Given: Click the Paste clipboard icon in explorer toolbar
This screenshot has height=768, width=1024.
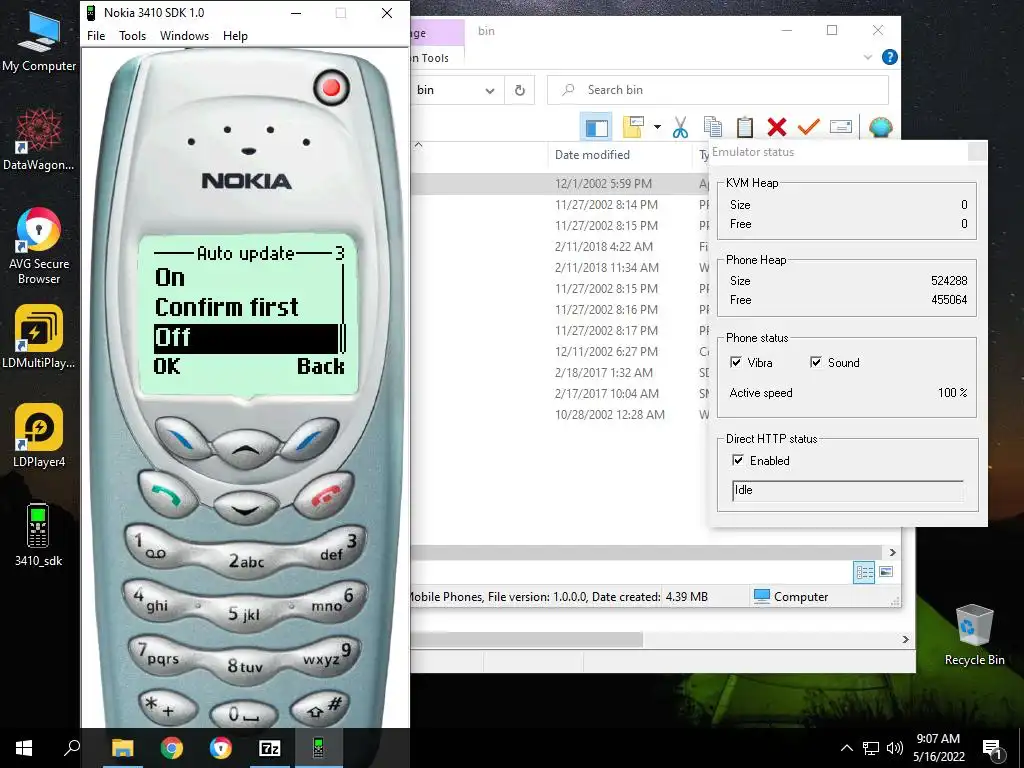Looking at the screenshot, I should [x=744, y=127].
